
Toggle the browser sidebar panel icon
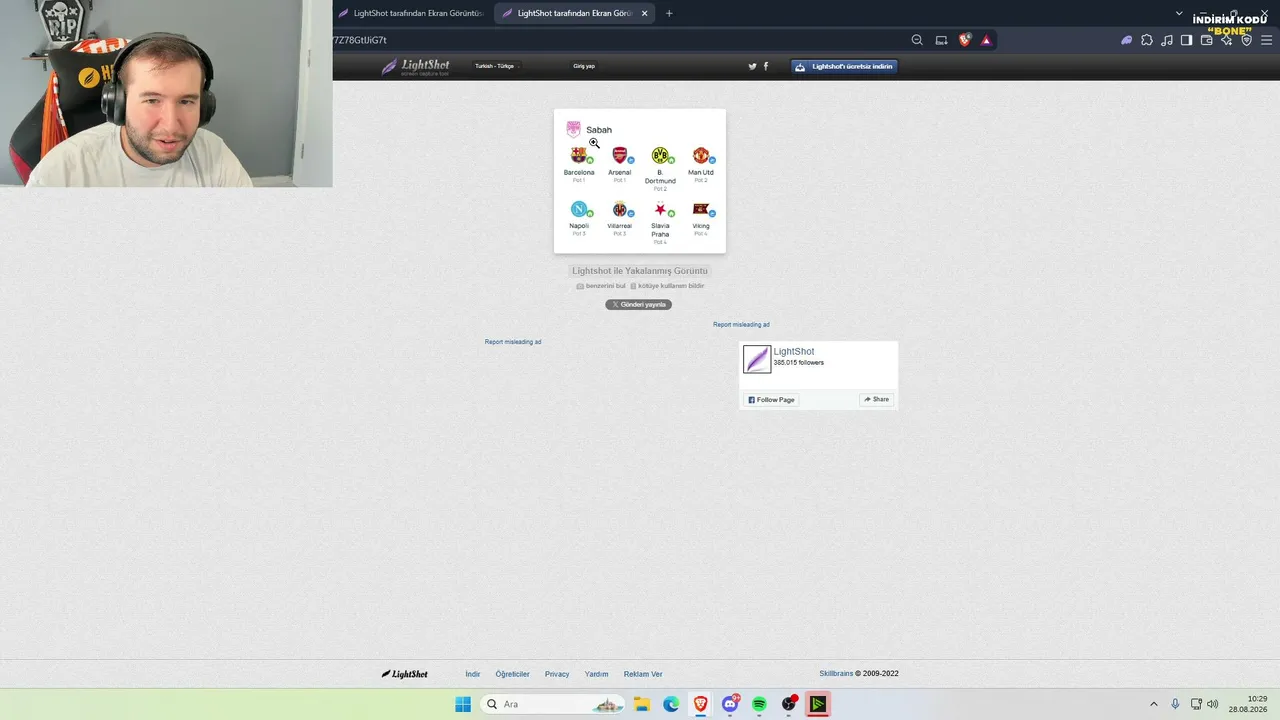1186,40
